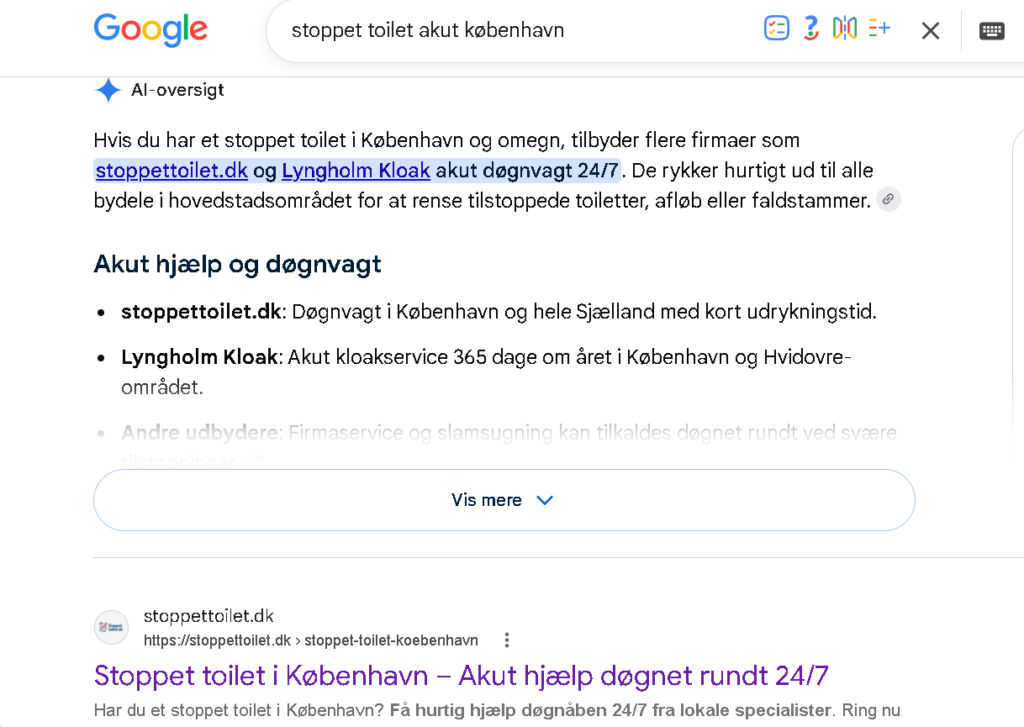
Task: Clear the search query with the X
Action: click(931, 31)
